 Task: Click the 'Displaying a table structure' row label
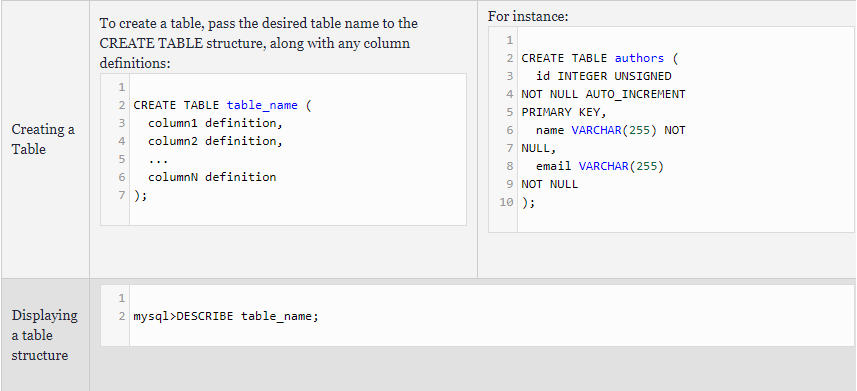(44, 335)
